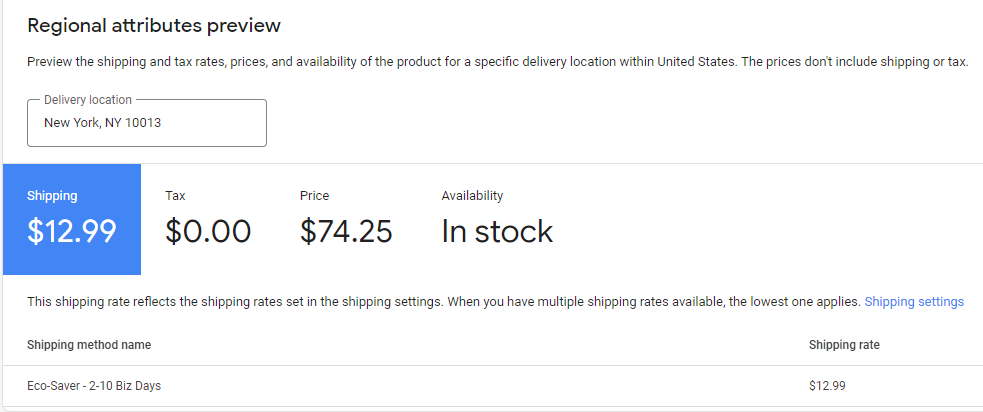
Task: Click the blue Shipping tile background
Action: point(72,260)
